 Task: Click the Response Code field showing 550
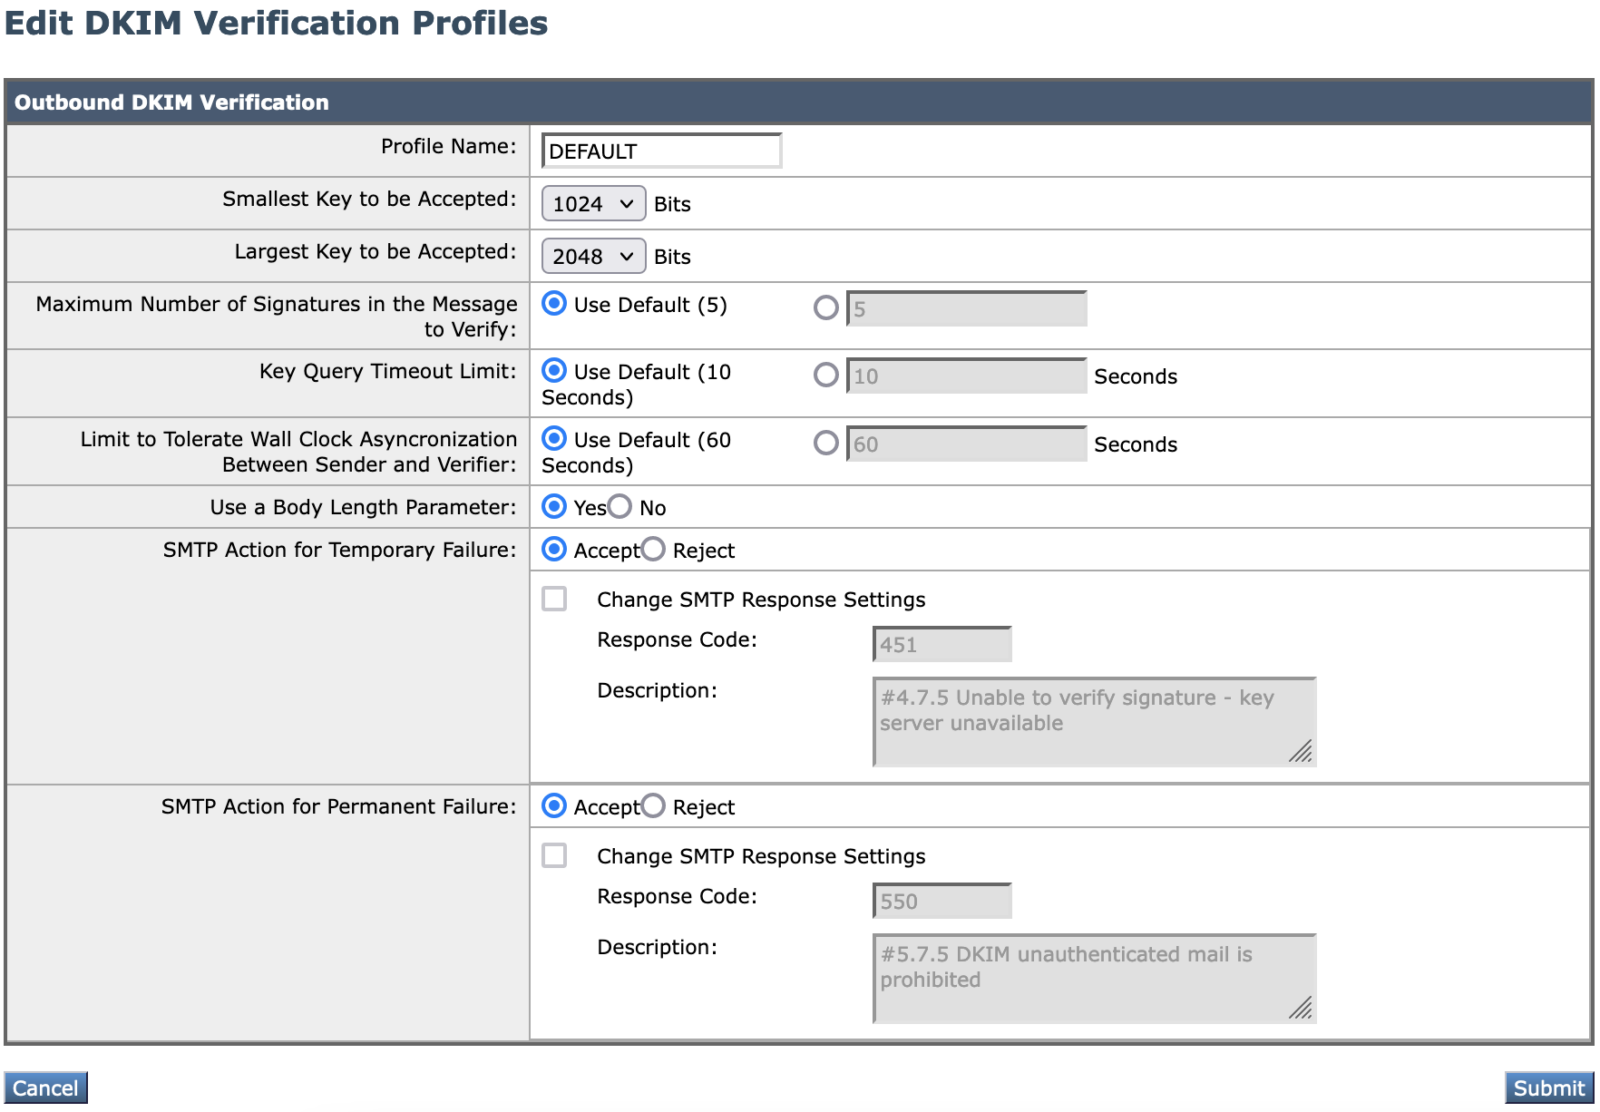(942, 902)
